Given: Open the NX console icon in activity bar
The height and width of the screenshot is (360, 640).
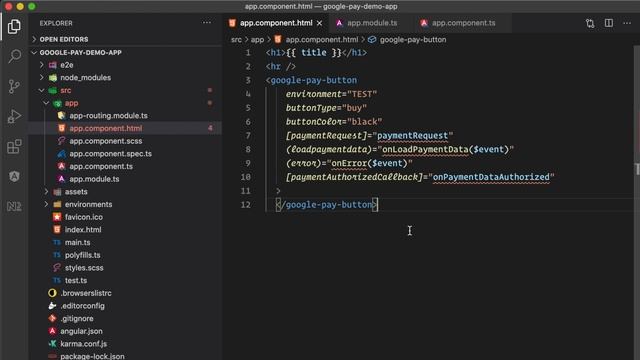Looking at the screenshot, I should [x=14, y=206].
